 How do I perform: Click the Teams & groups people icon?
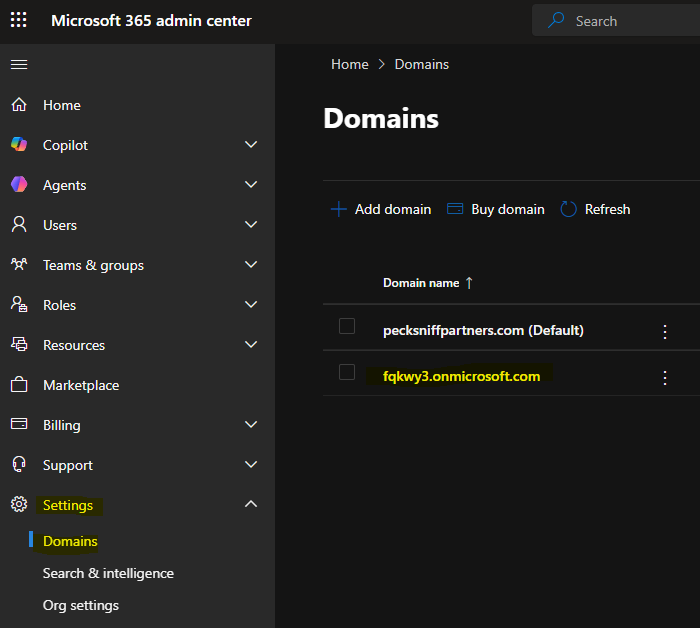19,264
